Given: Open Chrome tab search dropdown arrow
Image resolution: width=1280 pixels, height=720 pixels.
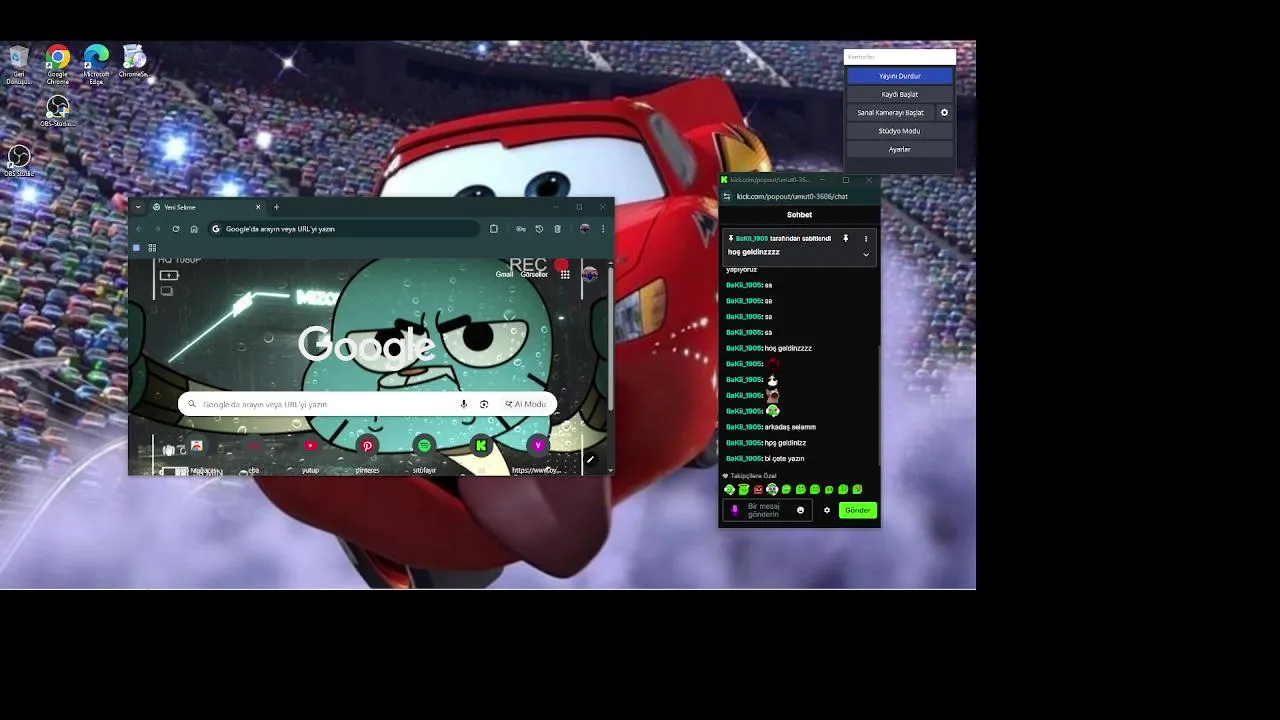Looking at the screenshot, I should (x=138, y=207).
